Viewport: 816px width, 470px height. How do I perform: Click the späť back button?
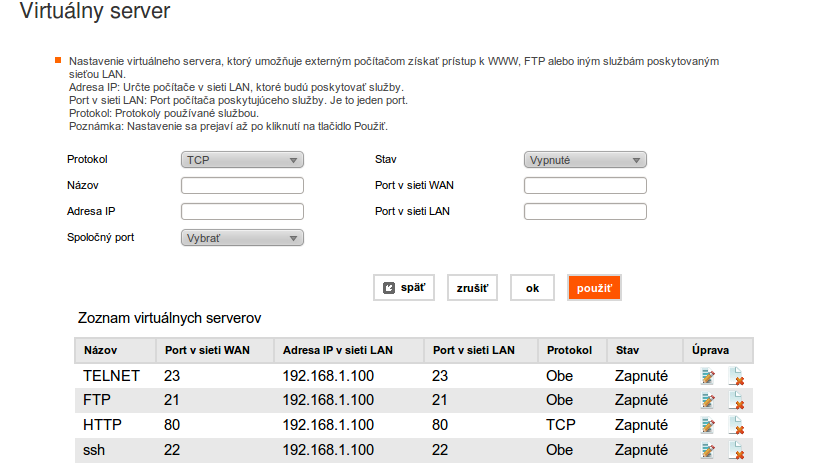click(404, 288)
